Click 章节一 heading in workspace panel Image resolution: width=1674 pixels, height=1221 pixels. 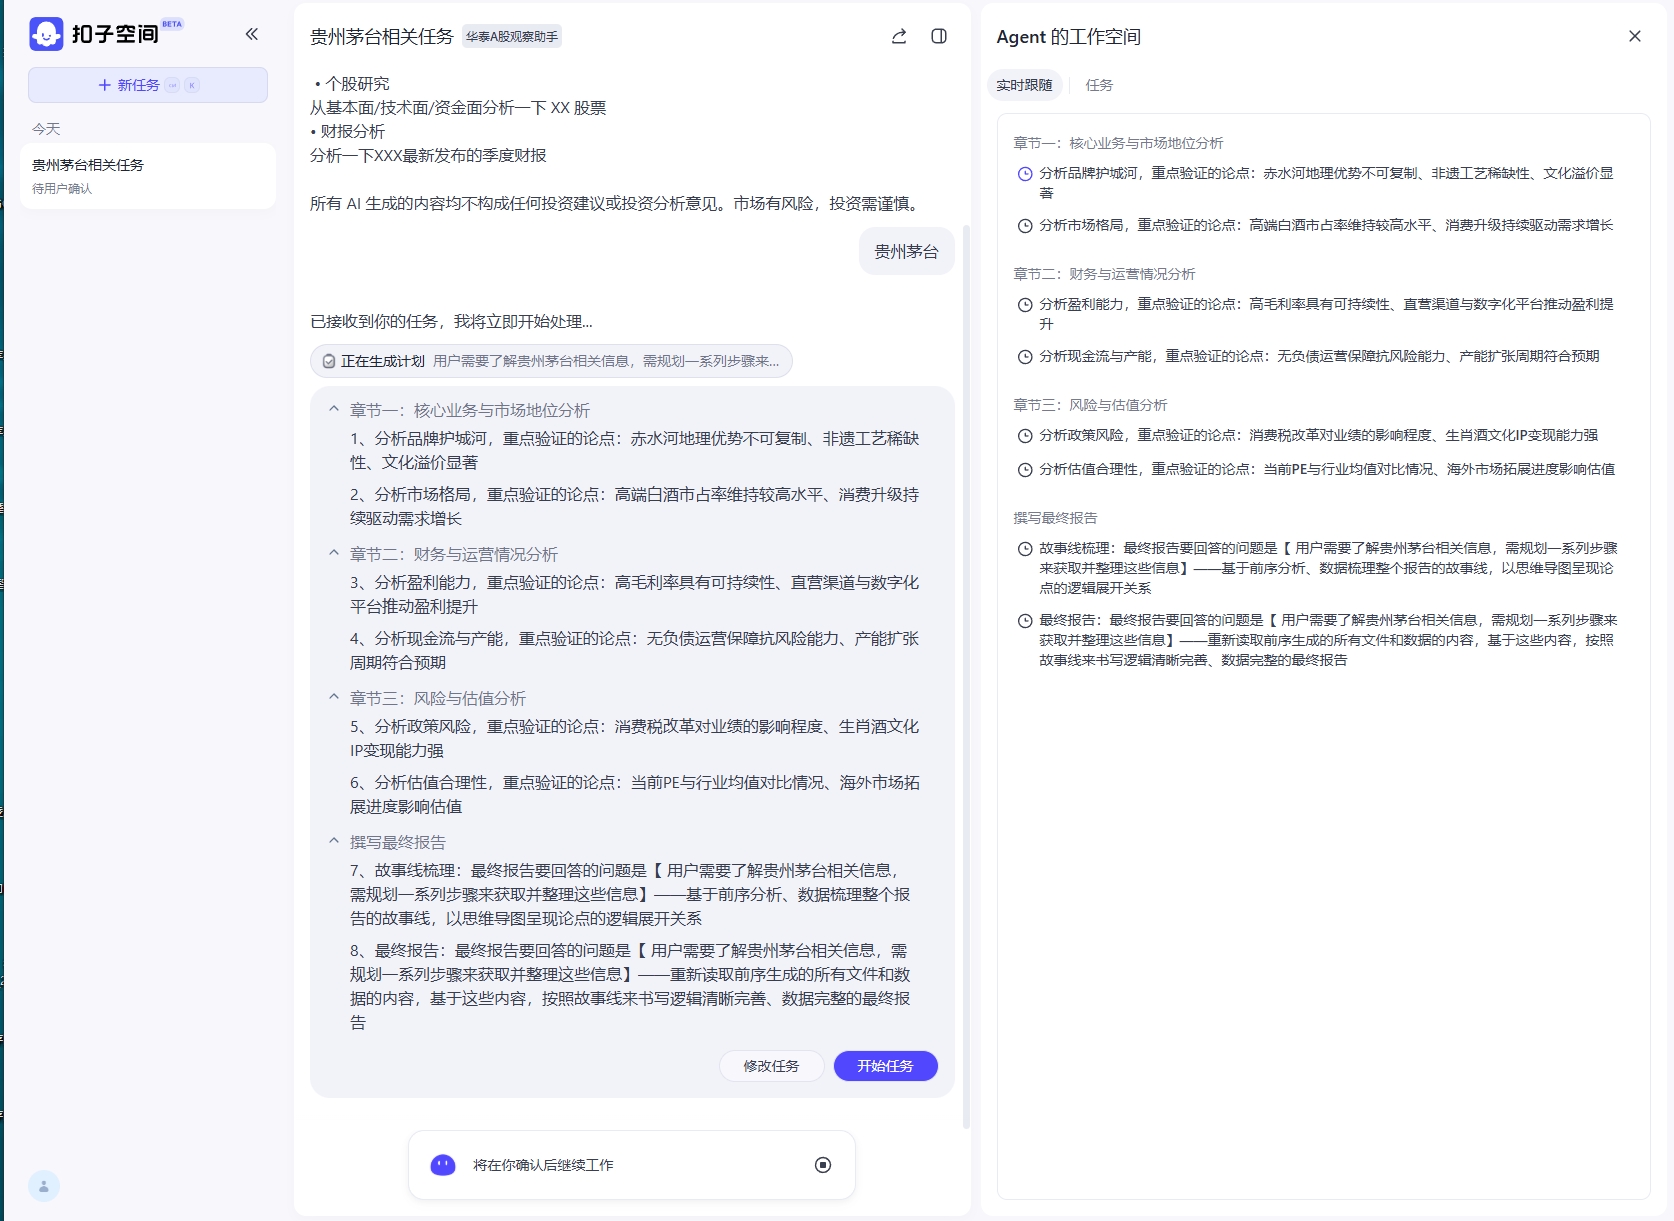(1118, 143)
